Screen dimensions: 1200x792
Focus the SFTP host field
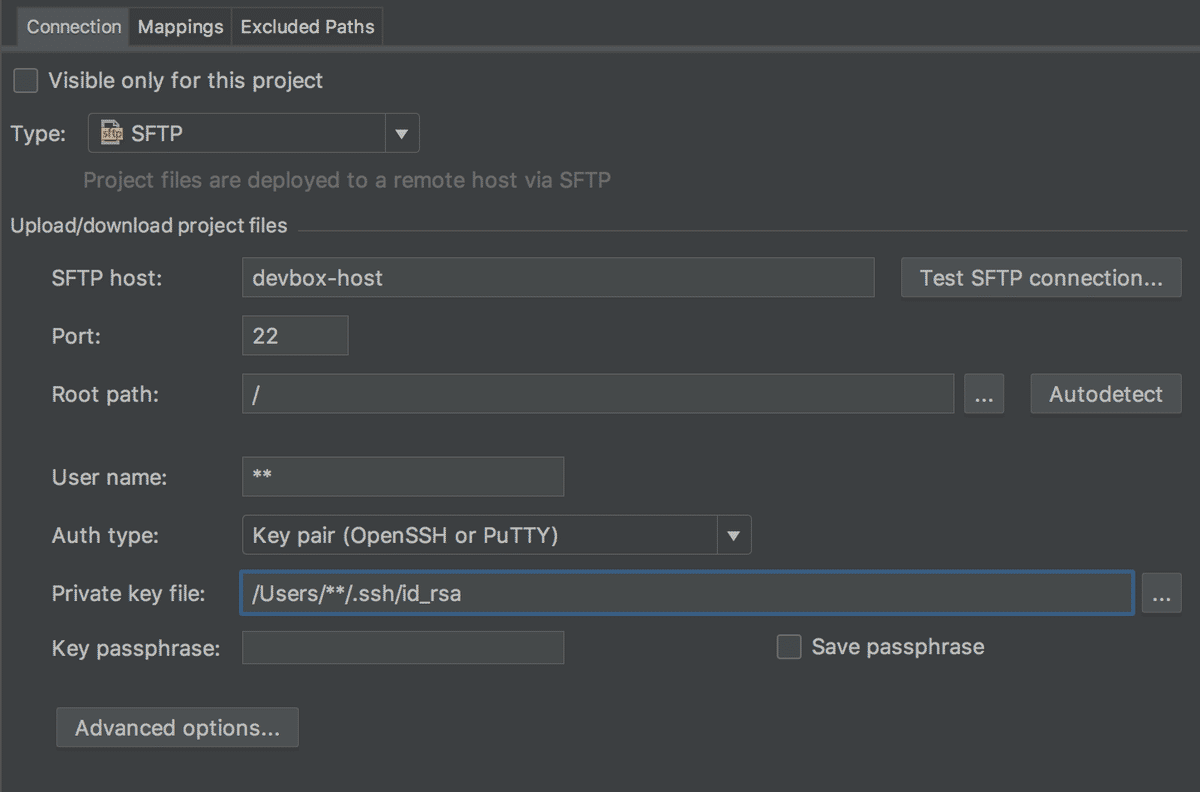[557, 278]
